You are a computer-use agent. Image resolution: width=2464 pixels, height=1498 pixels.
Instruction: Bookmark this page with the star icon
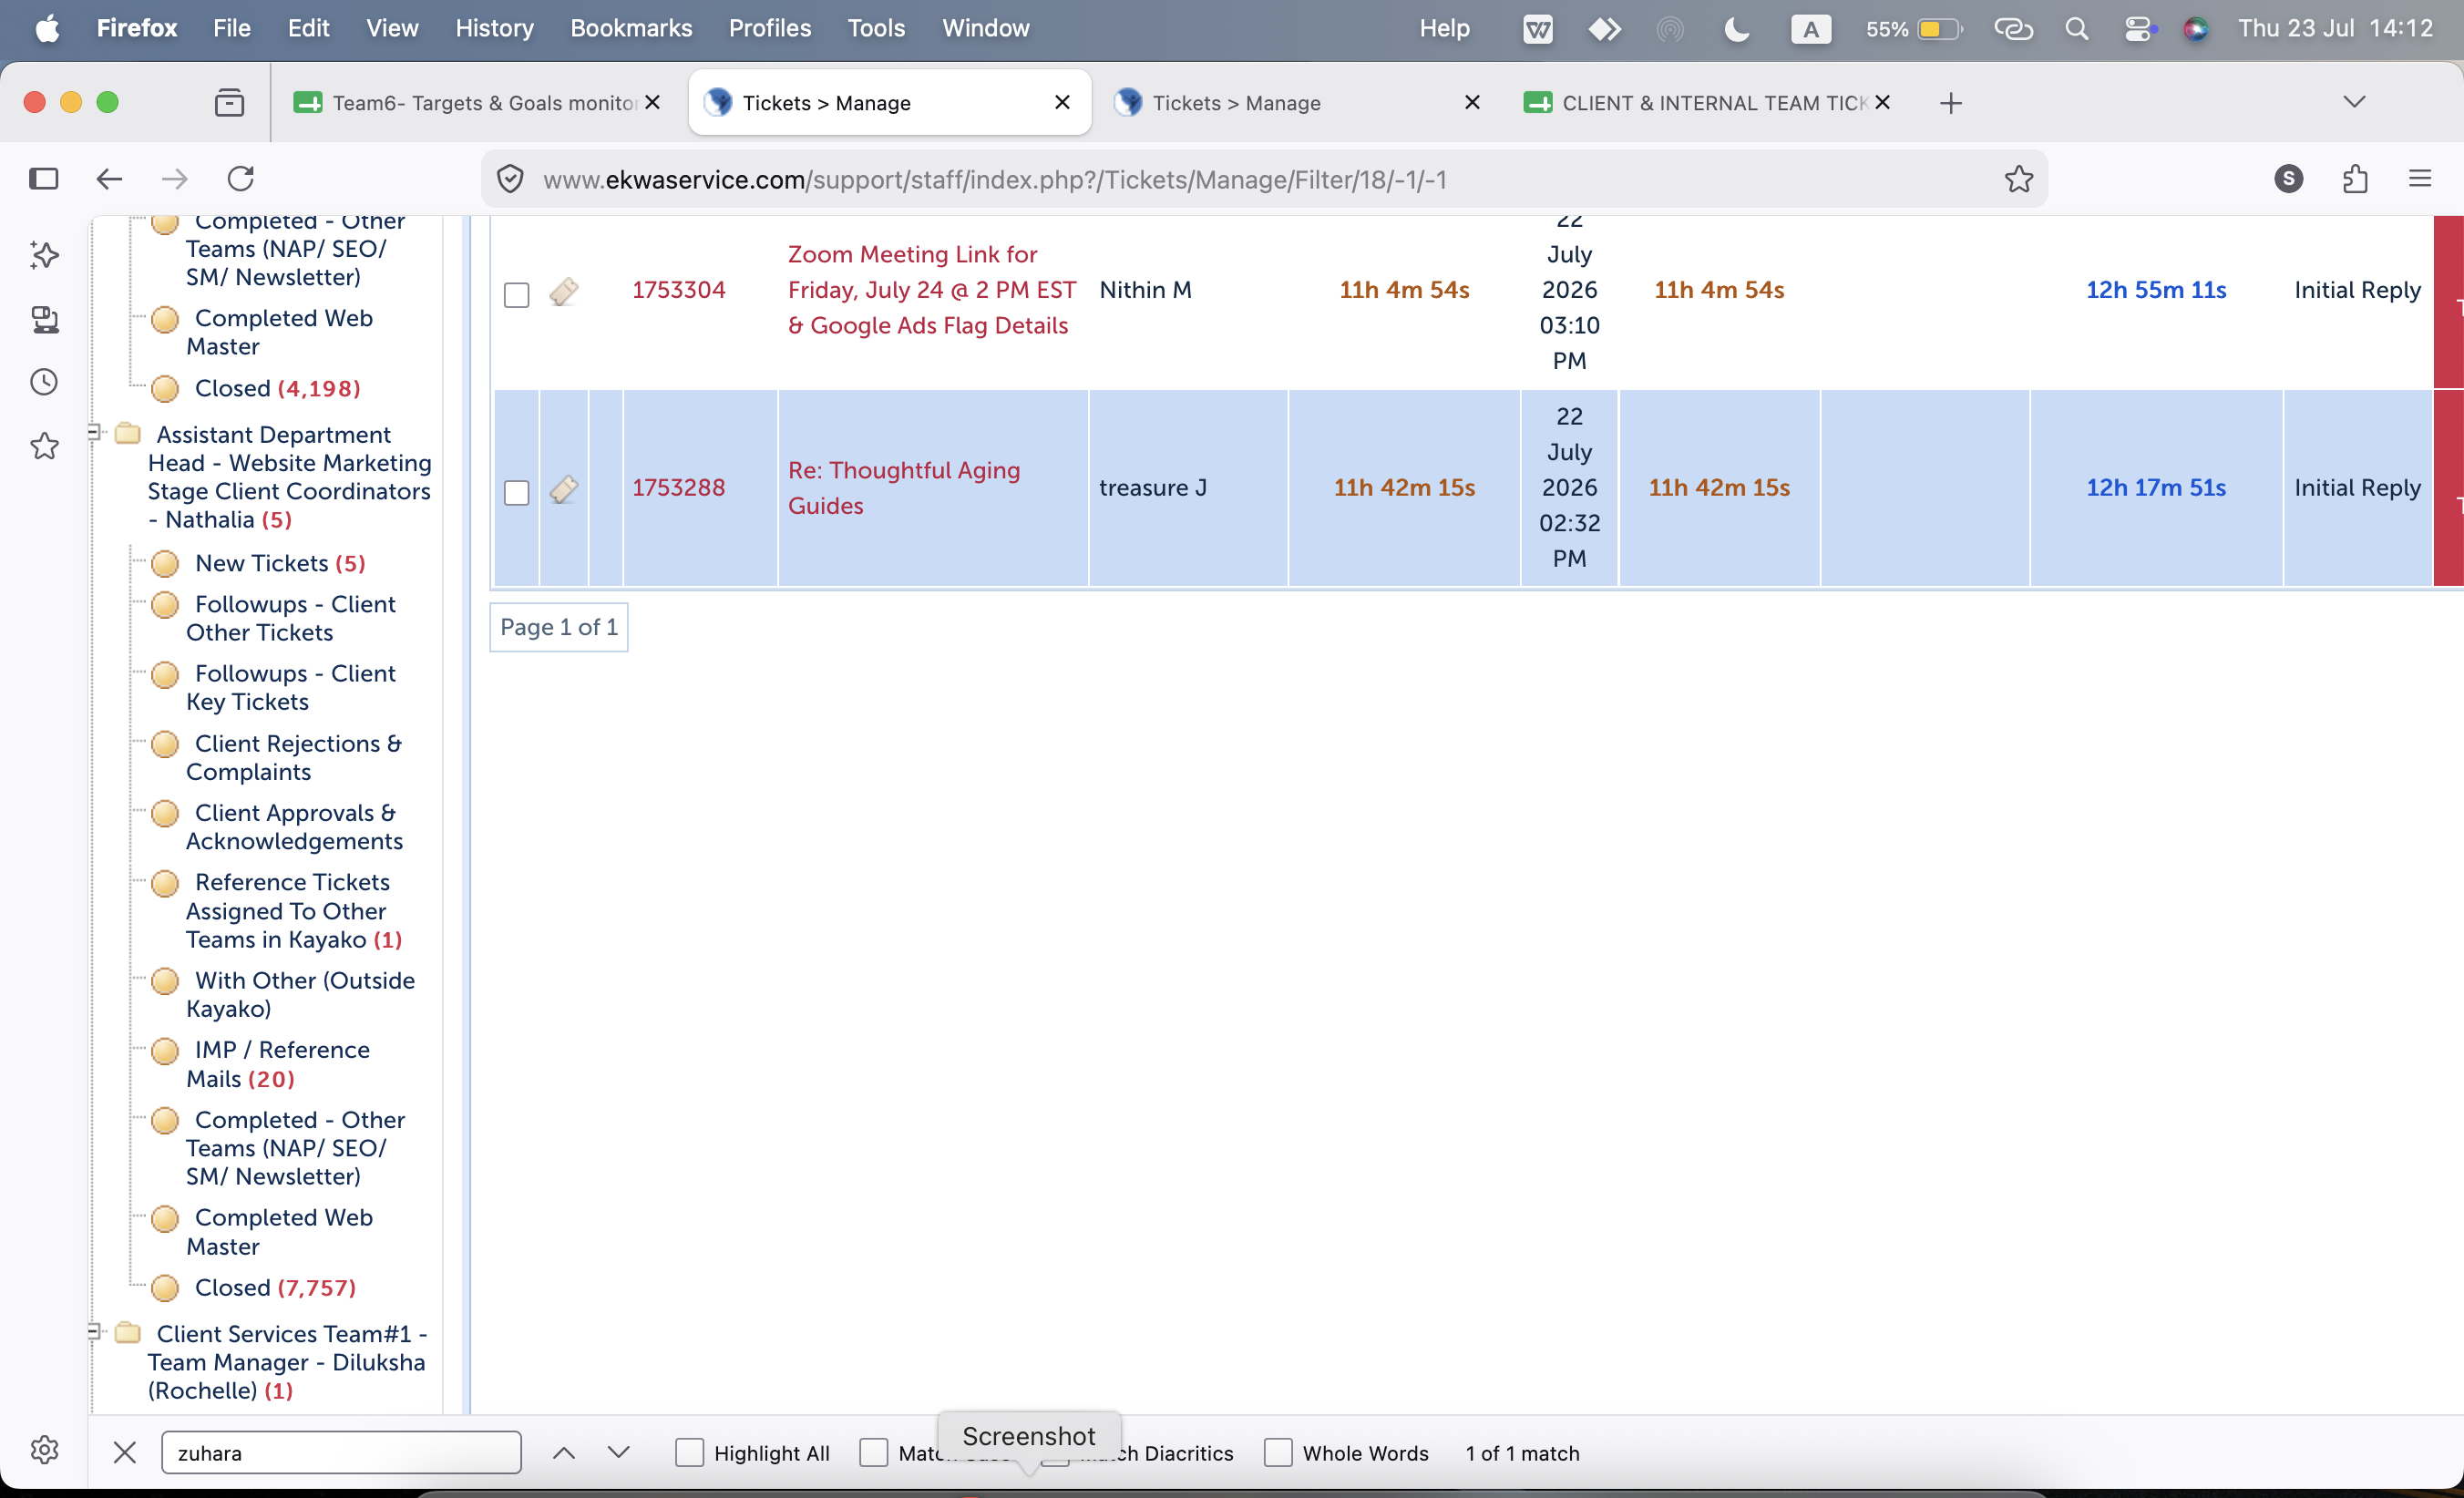click(x=2019, y=179)
